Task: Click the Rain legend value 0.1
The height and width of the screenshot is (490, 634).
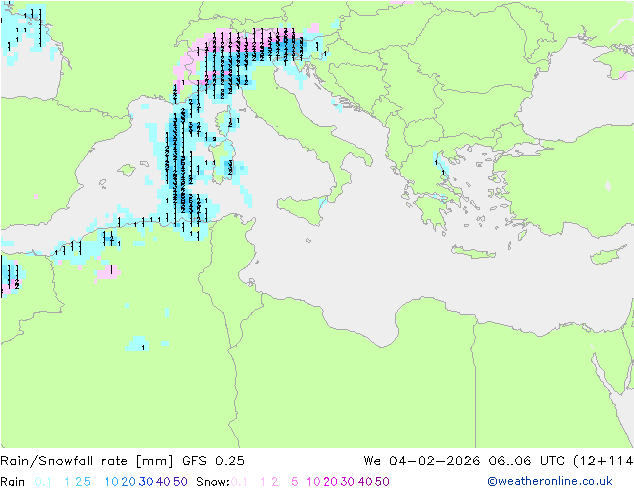Action: tap(43, 482)
